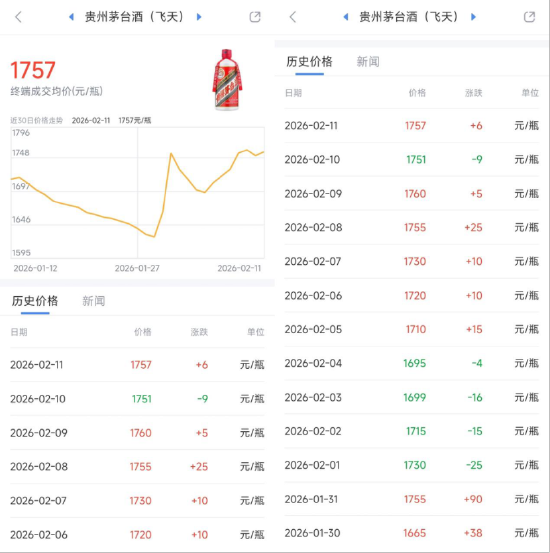
Task: Click price 1751 in right table
Action: click(416, 159)
